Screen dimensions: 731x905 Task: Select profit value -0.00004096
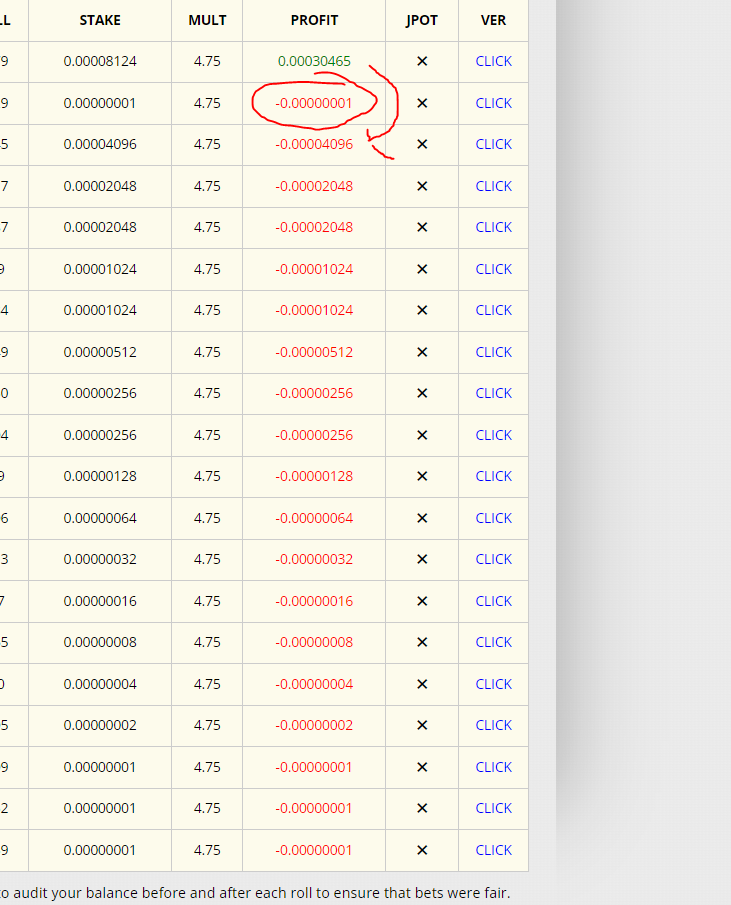pos(314,144)
